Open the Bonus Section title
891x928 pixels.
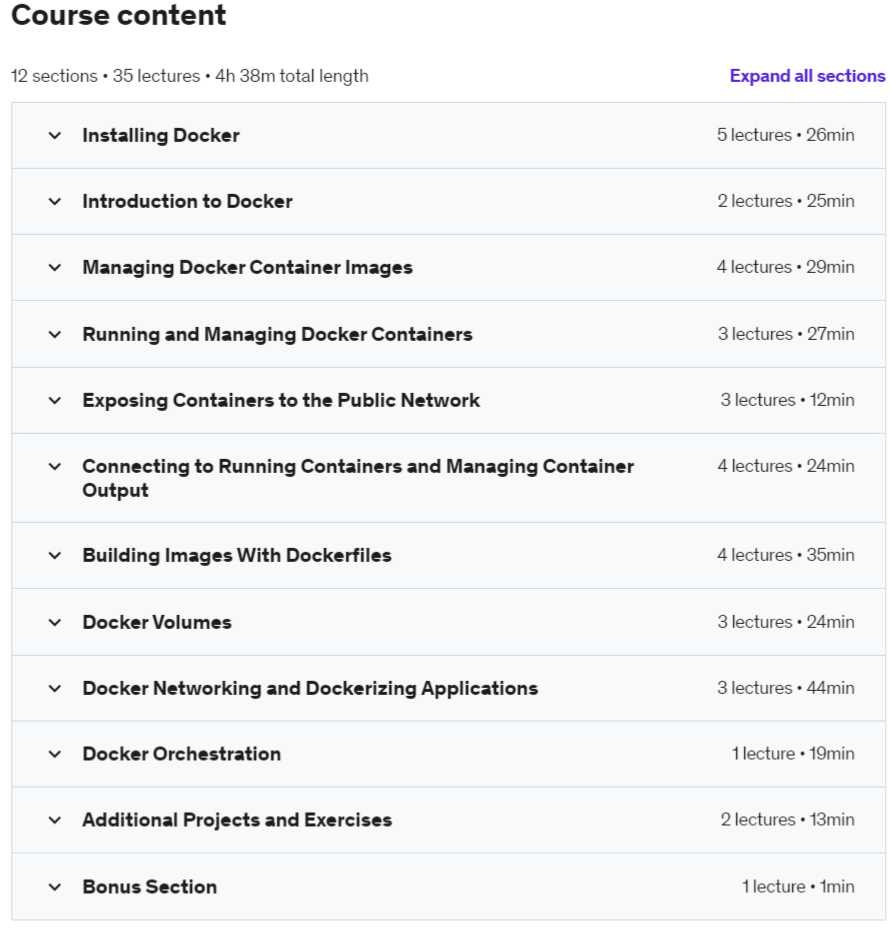(x=149, y=887)
